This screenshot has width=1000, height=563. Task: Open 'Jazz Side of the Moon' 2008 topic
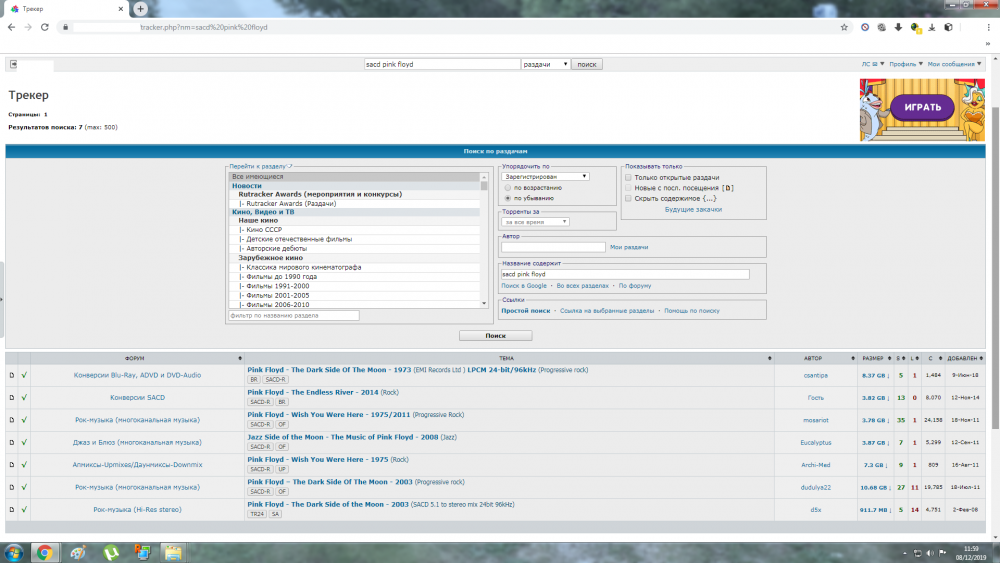(342, 437)
